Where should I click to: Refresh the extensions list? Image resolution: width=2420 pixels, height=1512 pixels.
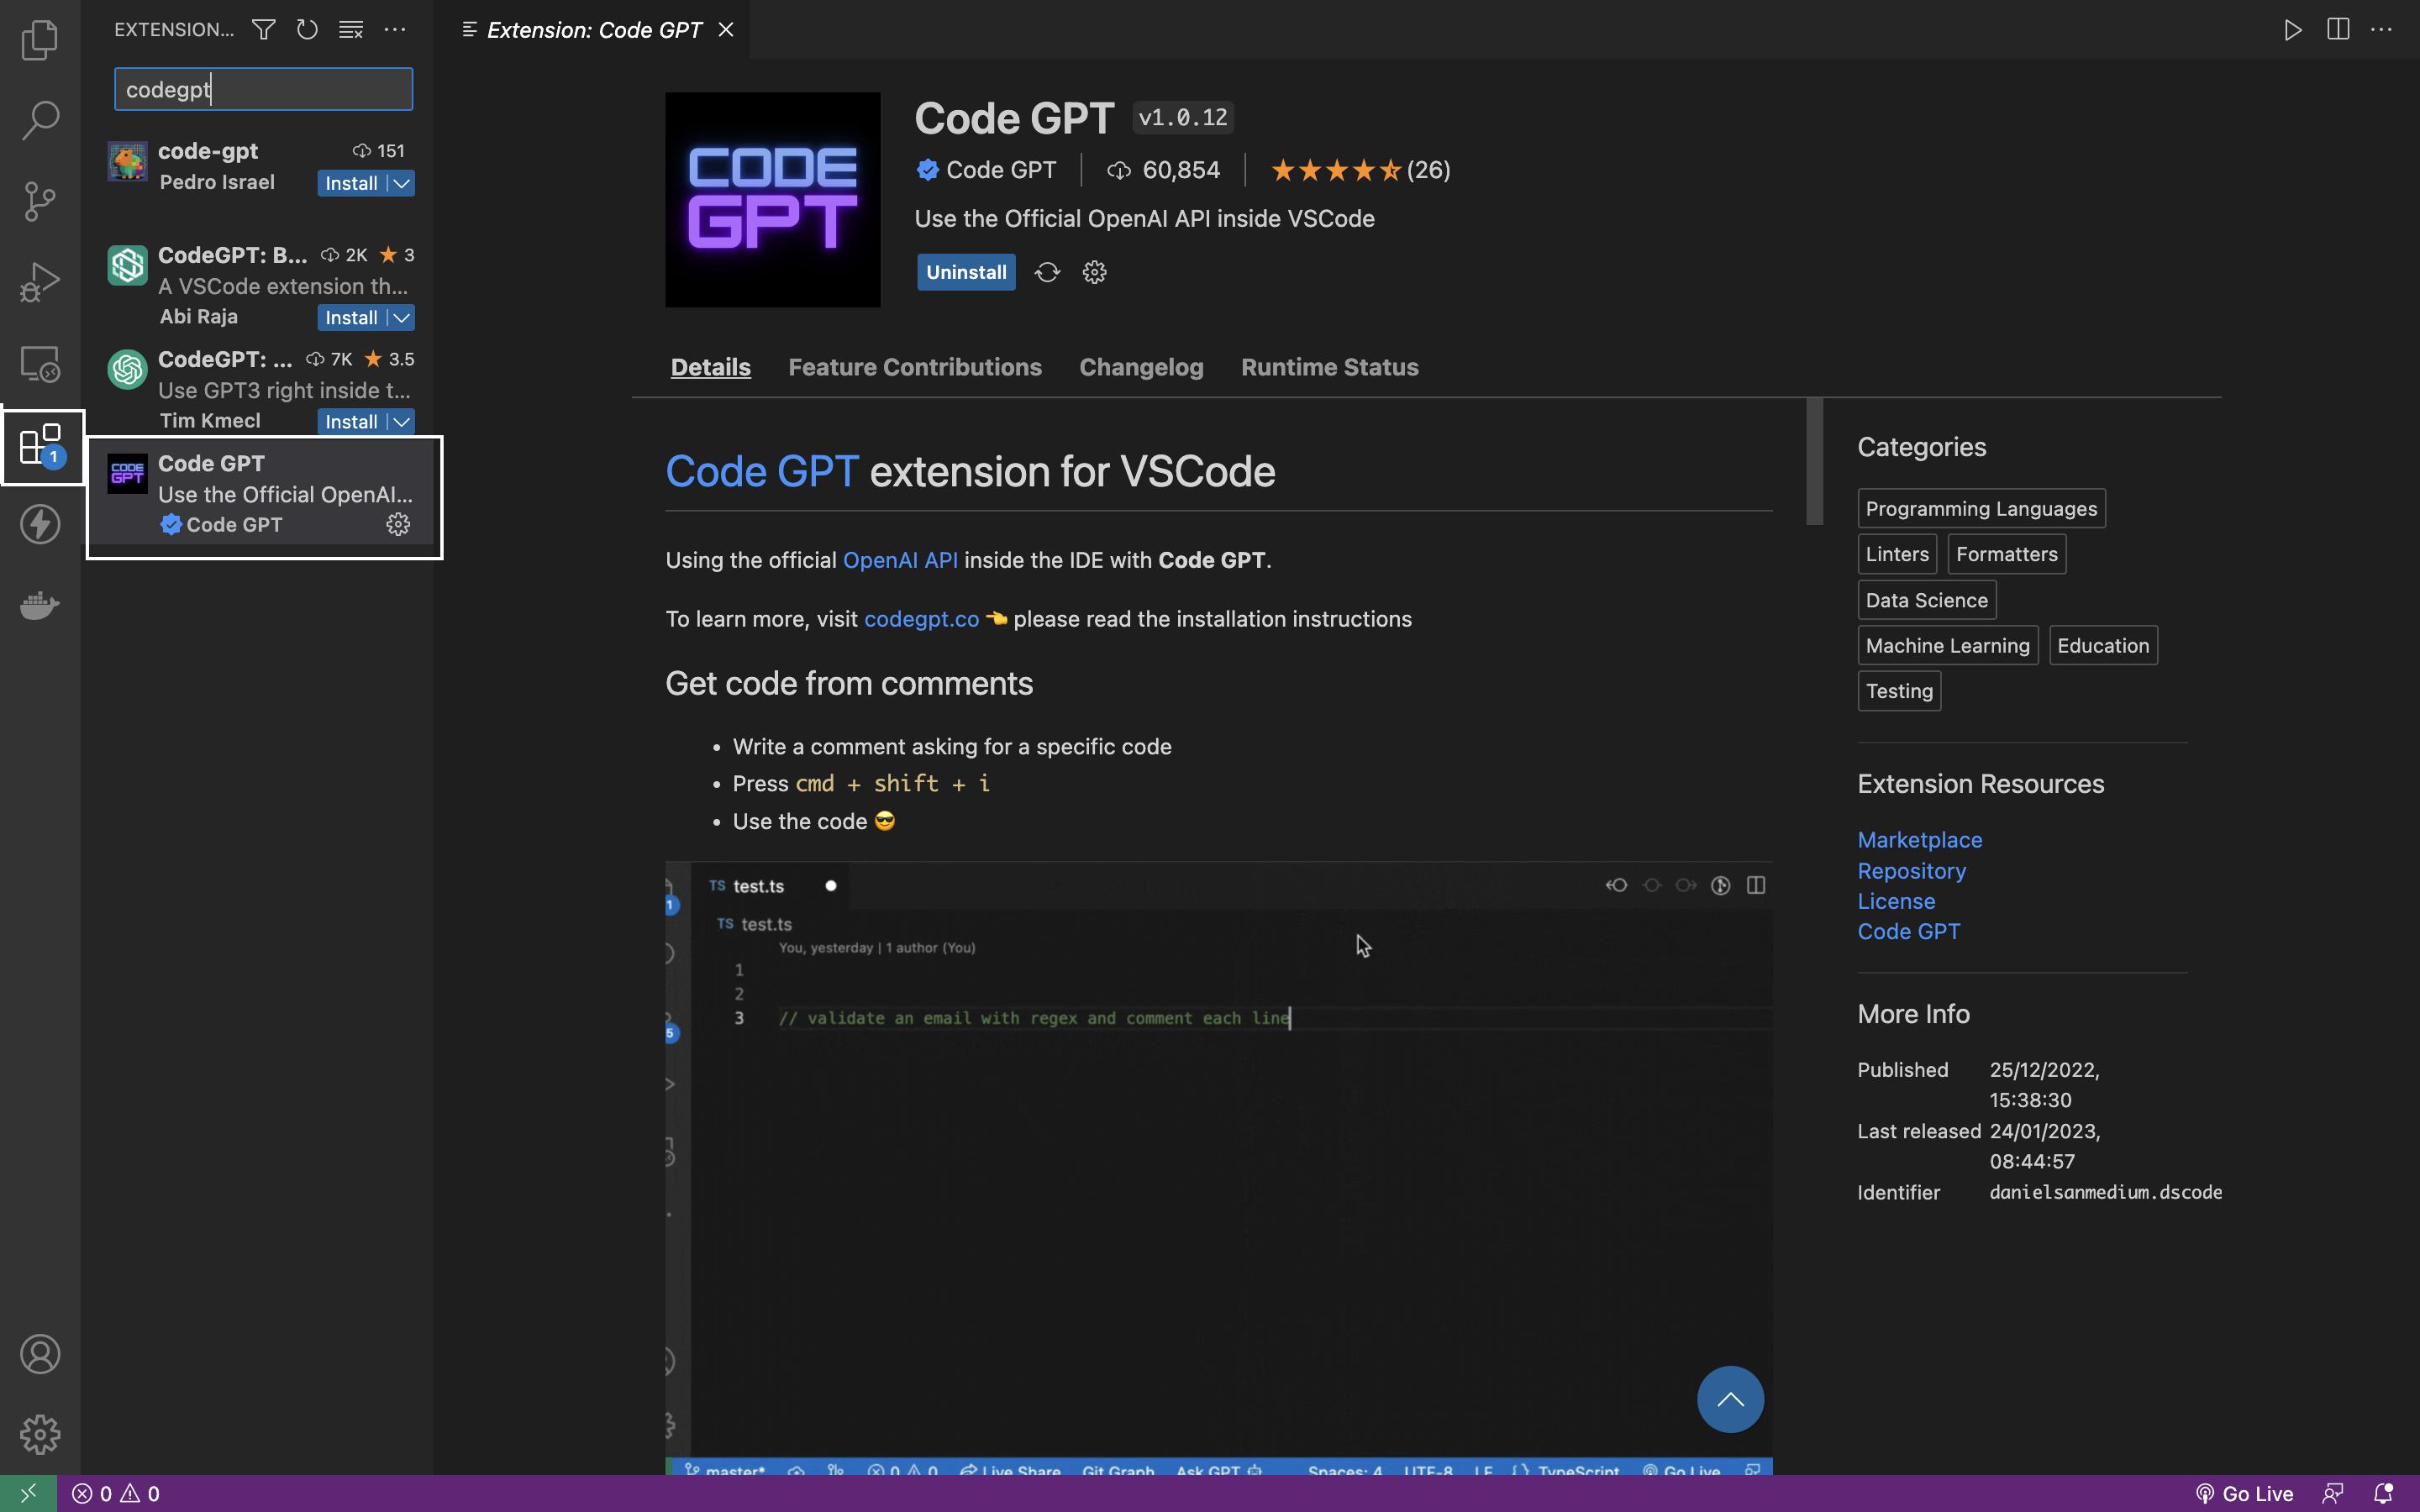[307, 29]
